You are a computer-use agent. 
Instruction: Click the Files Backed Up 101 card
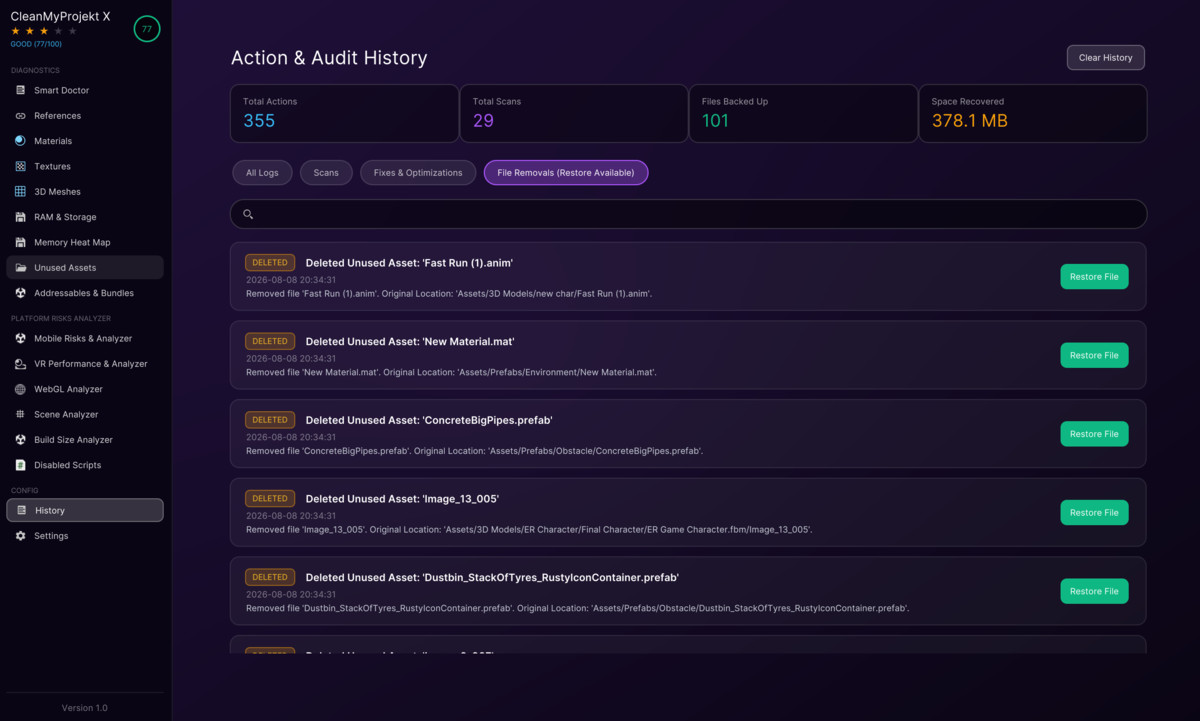point(803,113)
